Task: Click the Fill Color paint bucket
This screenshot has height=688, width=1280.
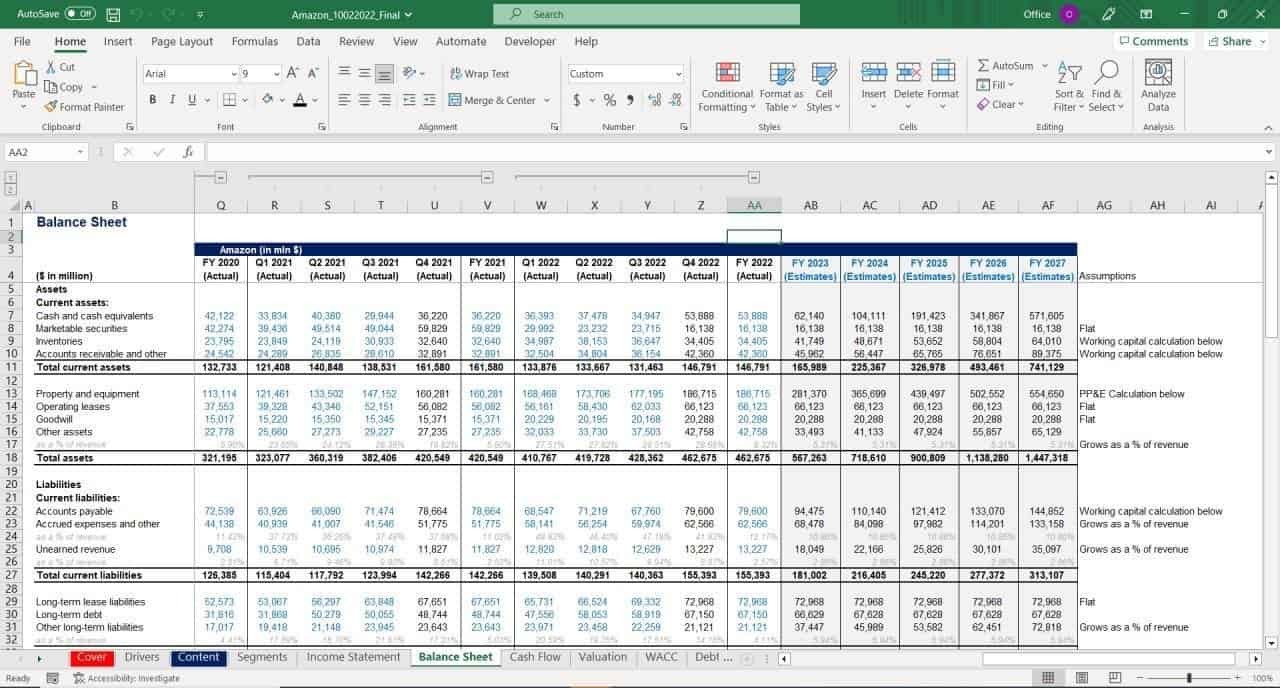Action: 268,99
